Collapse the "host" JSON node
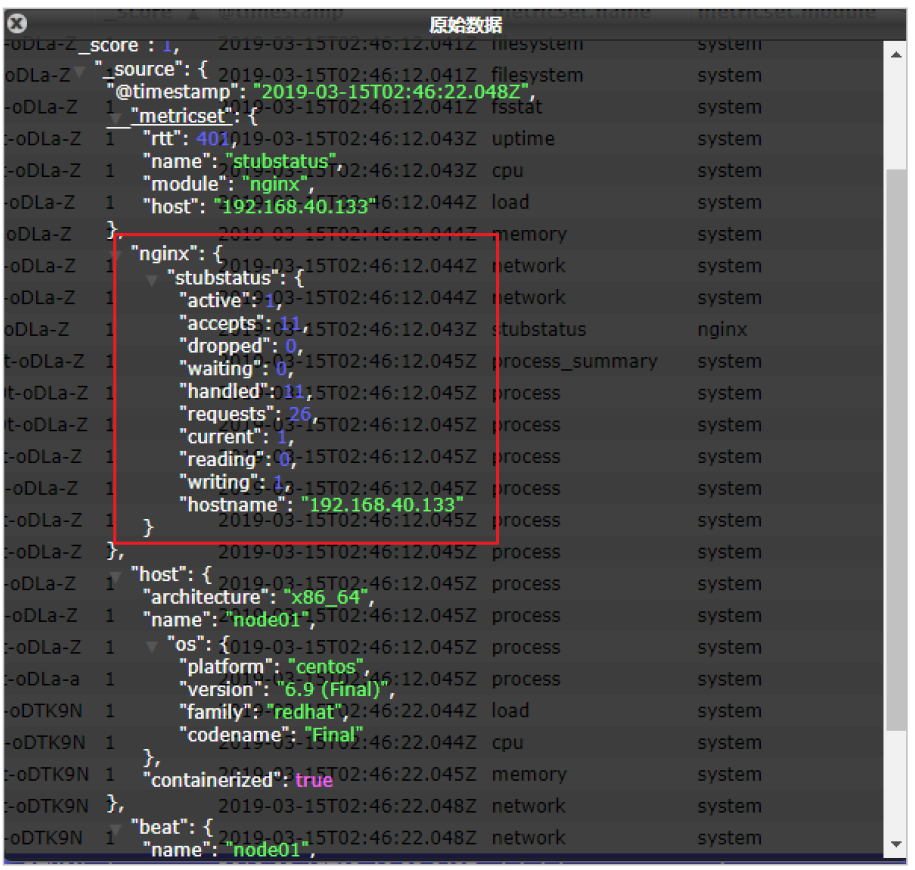Viewport: 915px width, 870px height. tap(120, 576)
